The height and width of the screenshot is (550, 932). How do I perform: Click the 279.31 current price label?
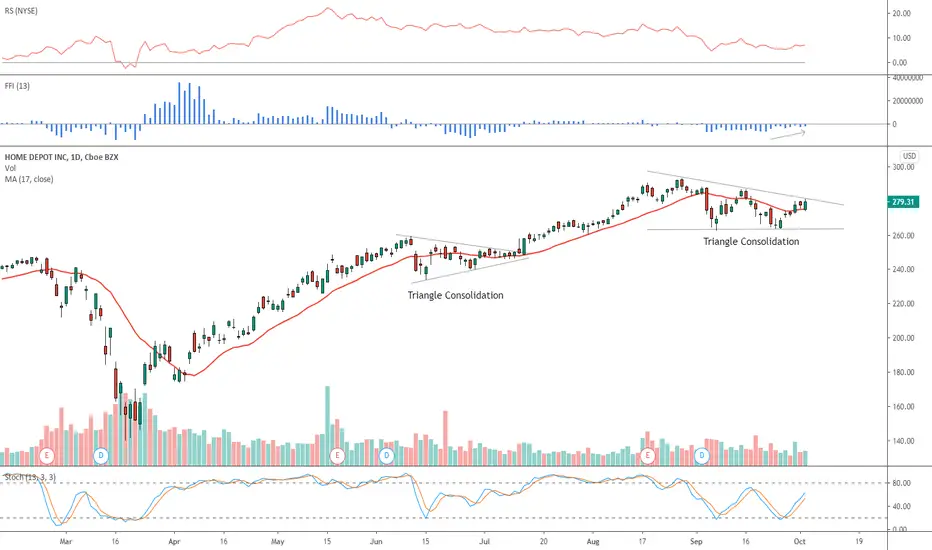903,202
